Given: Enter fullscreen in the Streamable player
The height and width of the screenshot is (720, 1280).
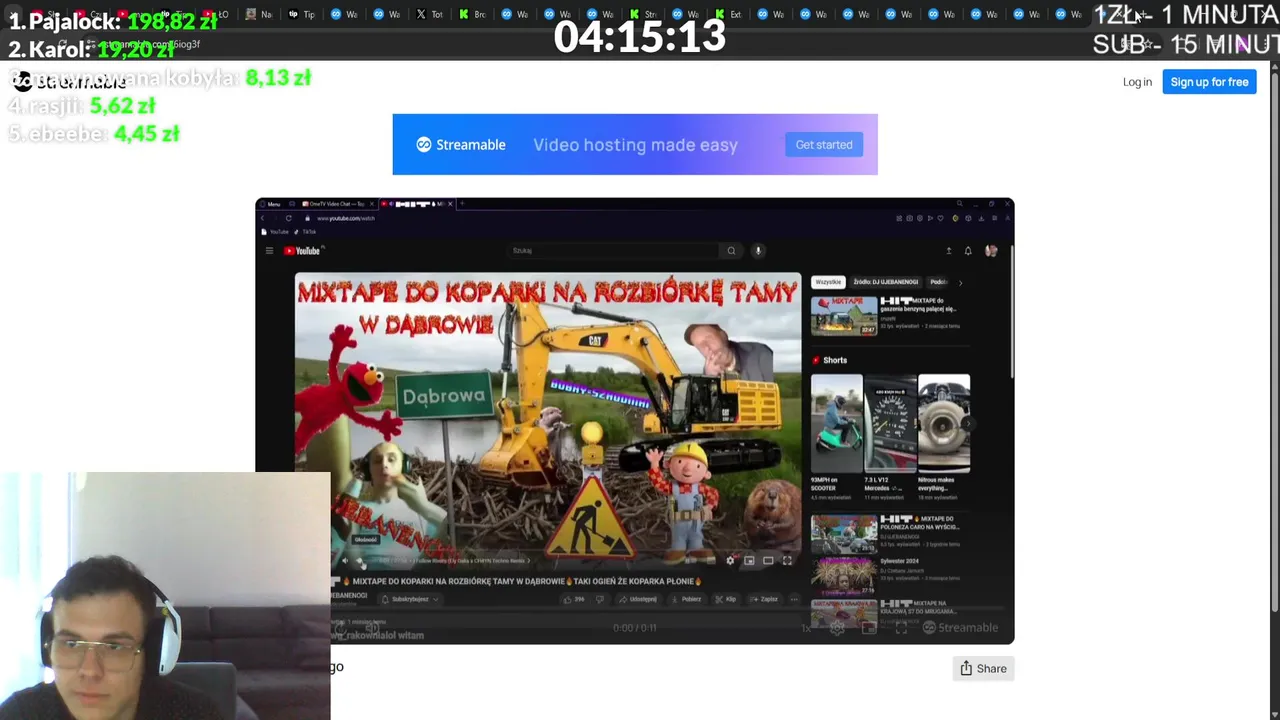Looking at the screenshot, I should click(901, 628).
